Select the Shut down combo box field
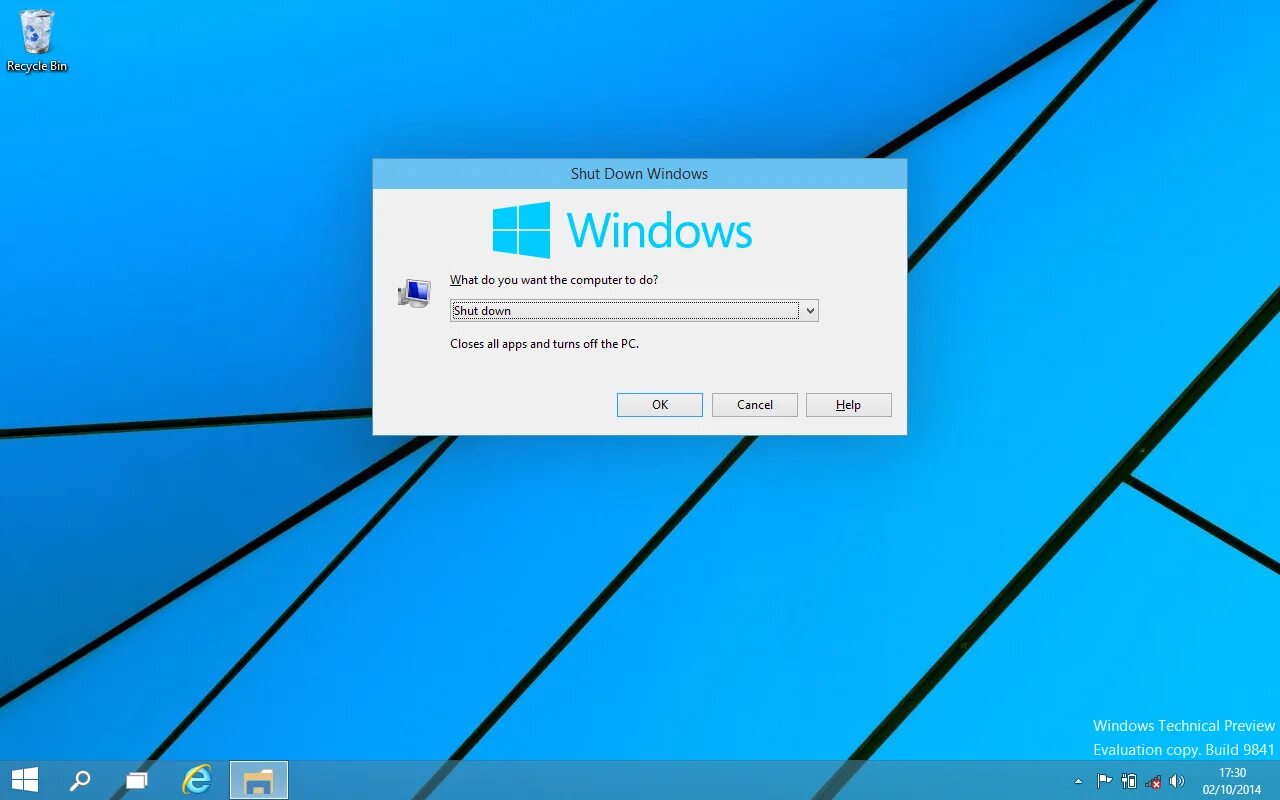Image resolution: width=1280 pixels, height=800 pixels. pyautogui.click(x=634, y=311)
